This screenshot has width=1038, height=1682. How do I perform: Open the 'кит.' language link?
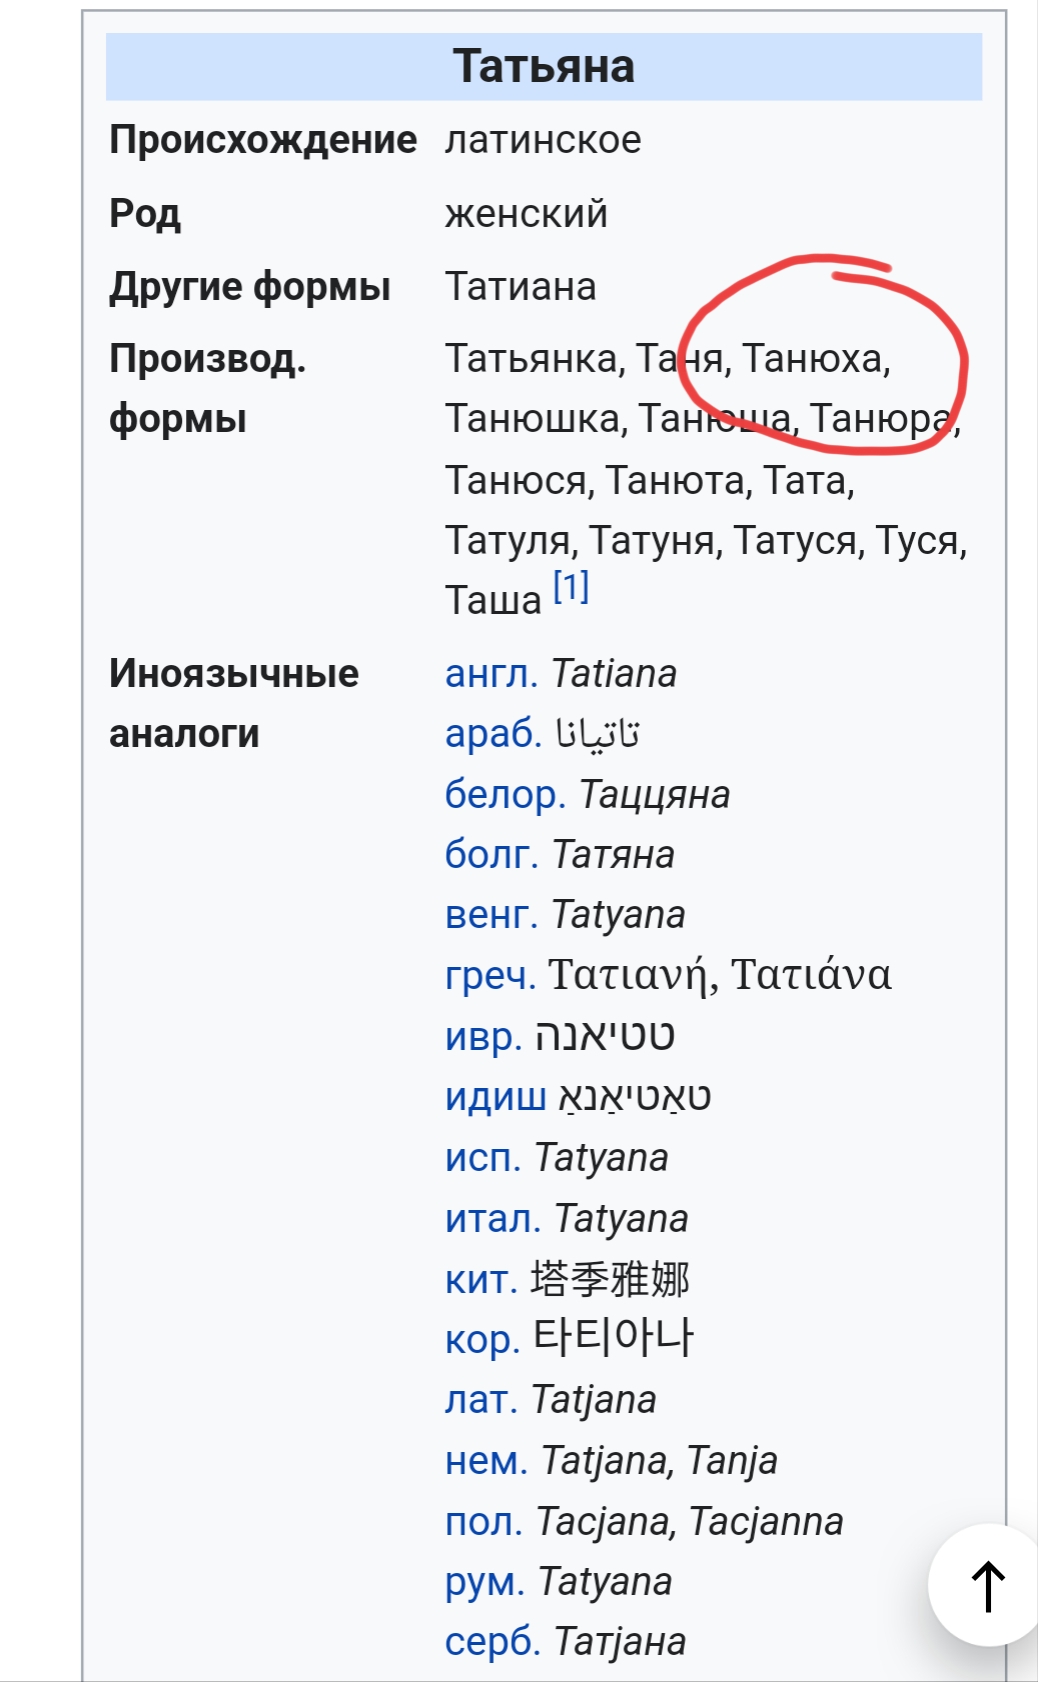point(481,1280)
